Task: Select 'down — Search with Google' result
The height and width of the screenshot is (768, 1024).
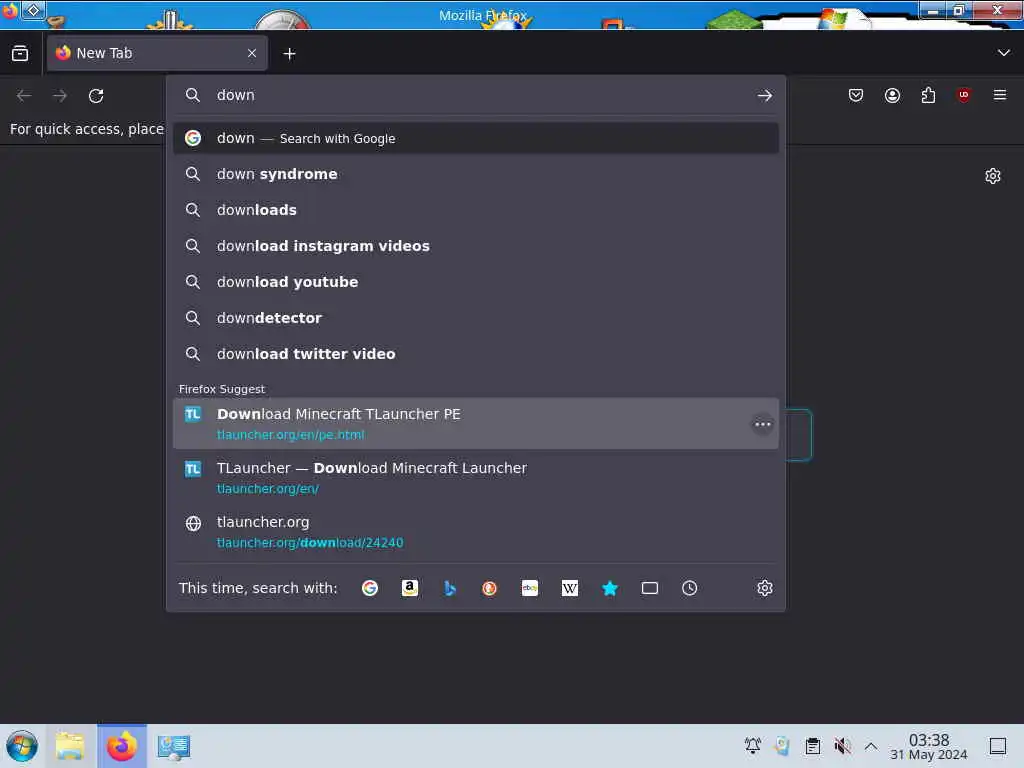Action: (x=475, y=138)
